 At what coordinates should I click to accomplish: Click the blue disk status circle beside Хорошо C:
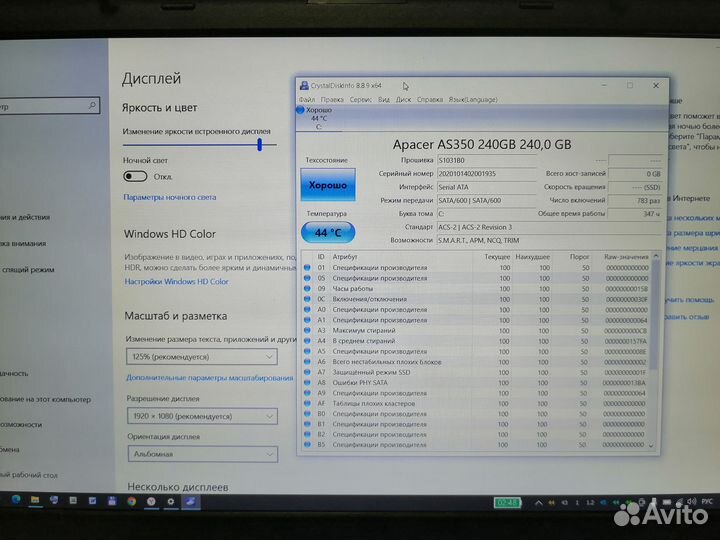coord(300,110)
